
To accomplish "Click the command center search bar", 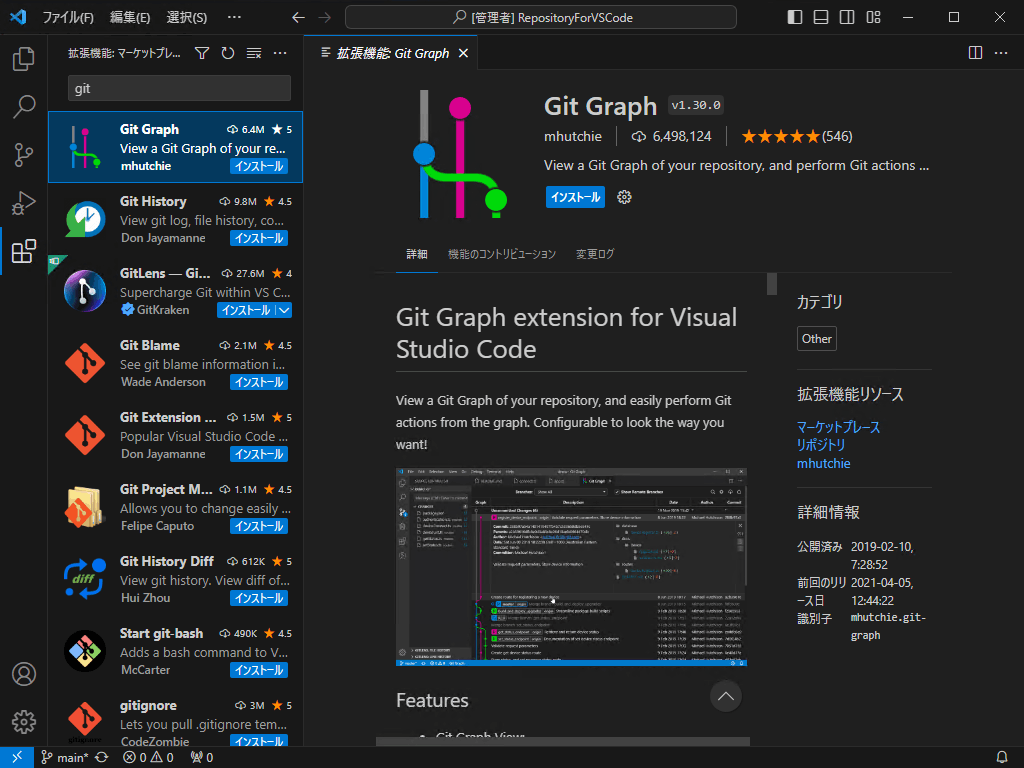I will [541, 18].
